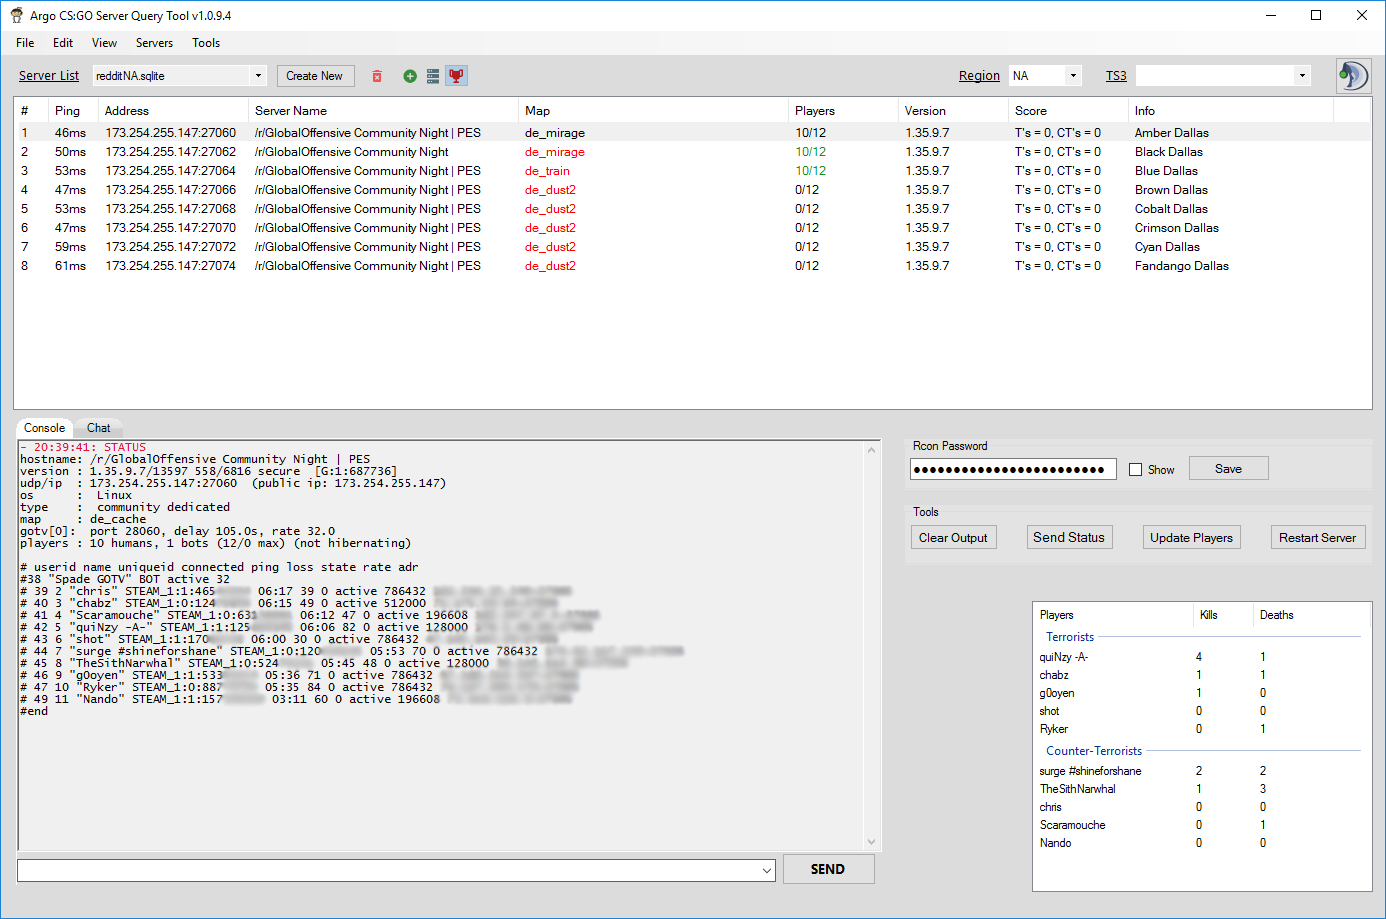This screenshot has height=919, width=1386.
Task: Click the Server List link label
Action: point(49,76)
